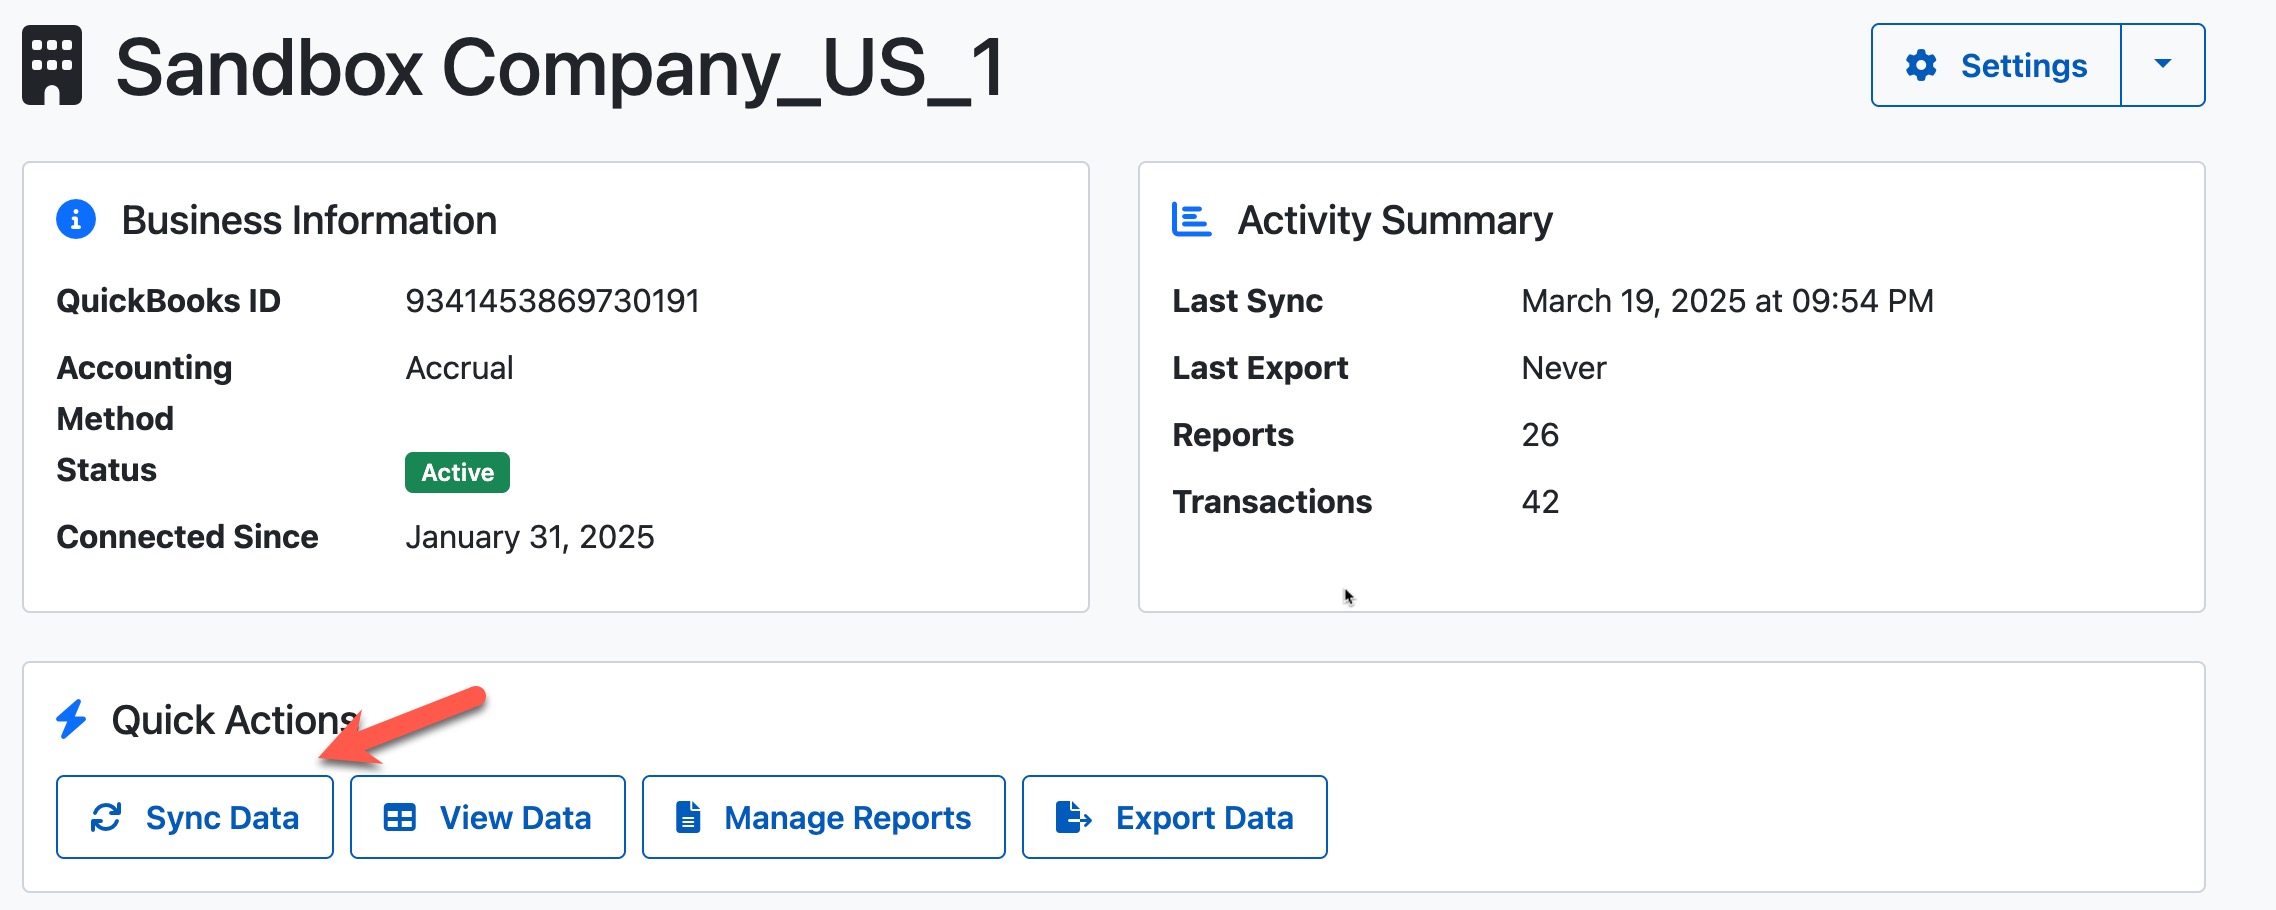Click the green Active status badge

tap(457, 472)
